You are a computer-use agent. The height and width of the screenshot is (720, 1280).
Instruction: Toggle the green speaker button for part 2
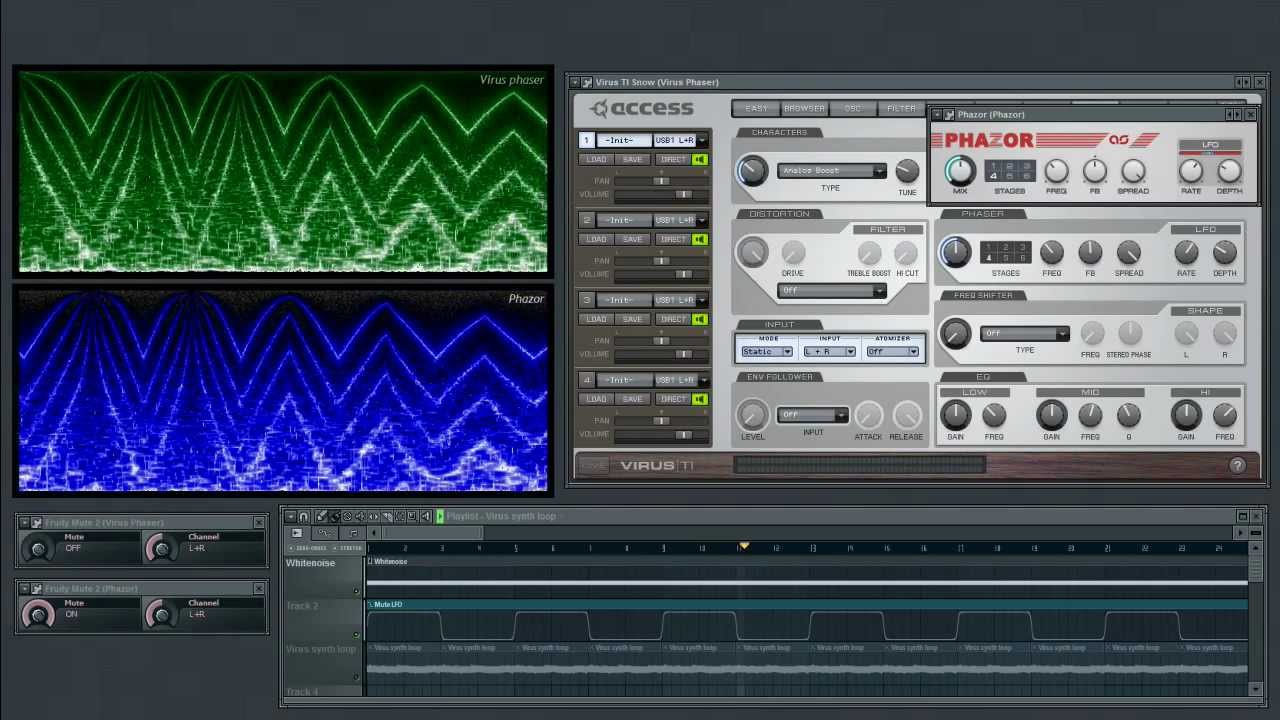[700, 240]
